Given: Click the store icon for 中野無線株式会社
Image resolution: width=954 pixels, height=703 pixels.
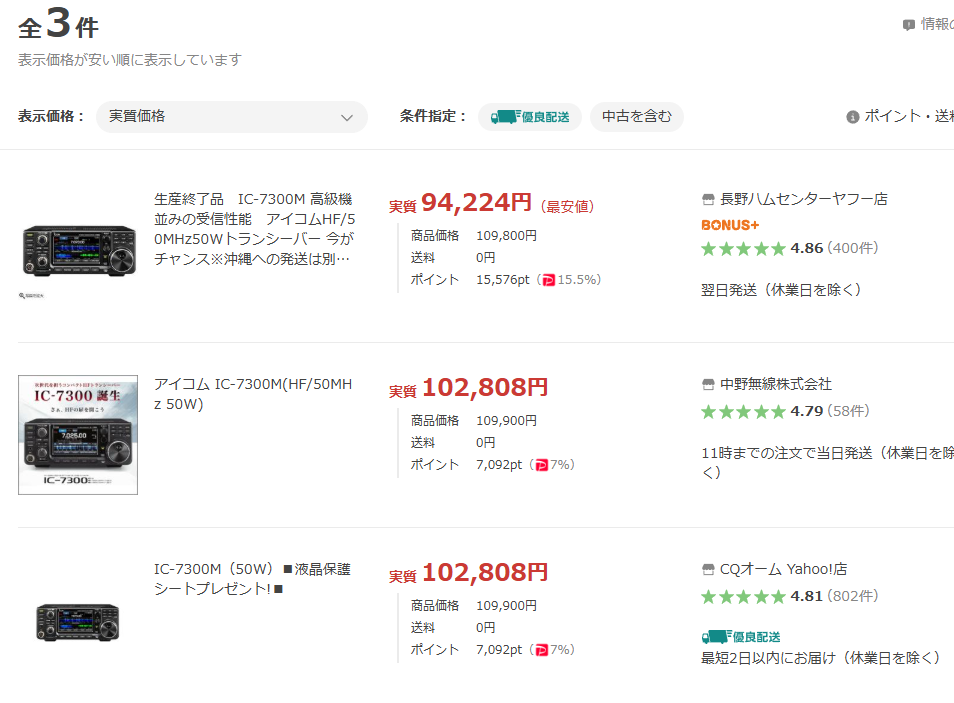Looking at the screenshot, I should coord(709,385).
